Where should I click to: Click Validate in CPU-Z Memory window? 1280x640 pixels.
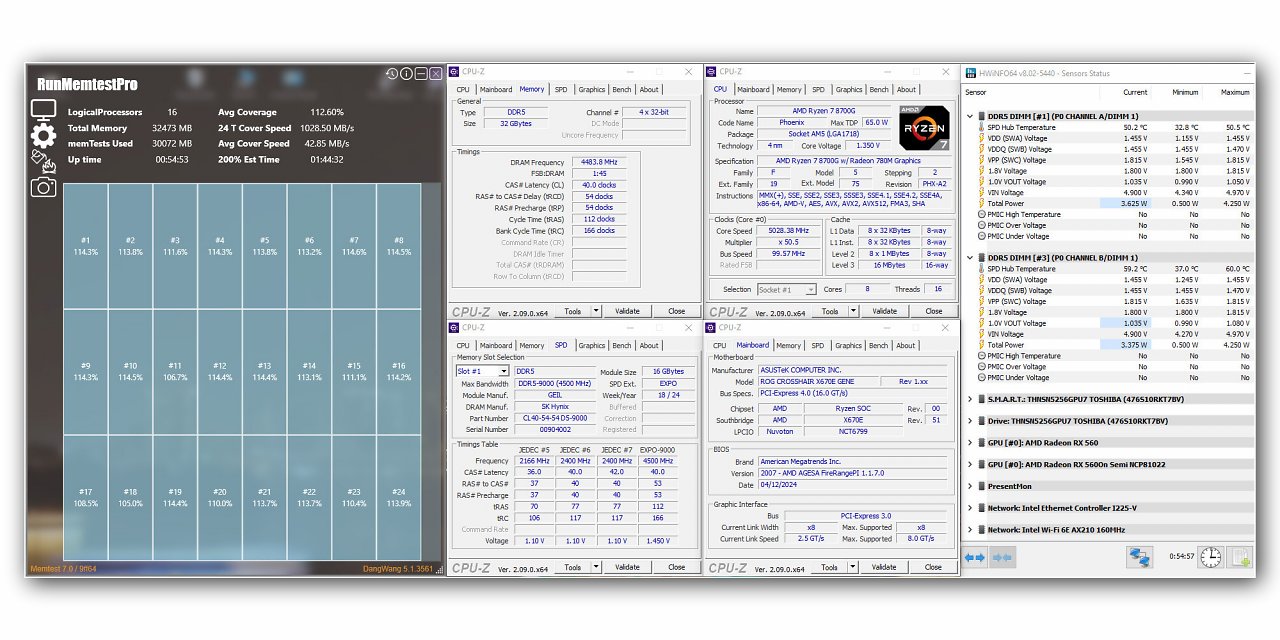[627, 311]
